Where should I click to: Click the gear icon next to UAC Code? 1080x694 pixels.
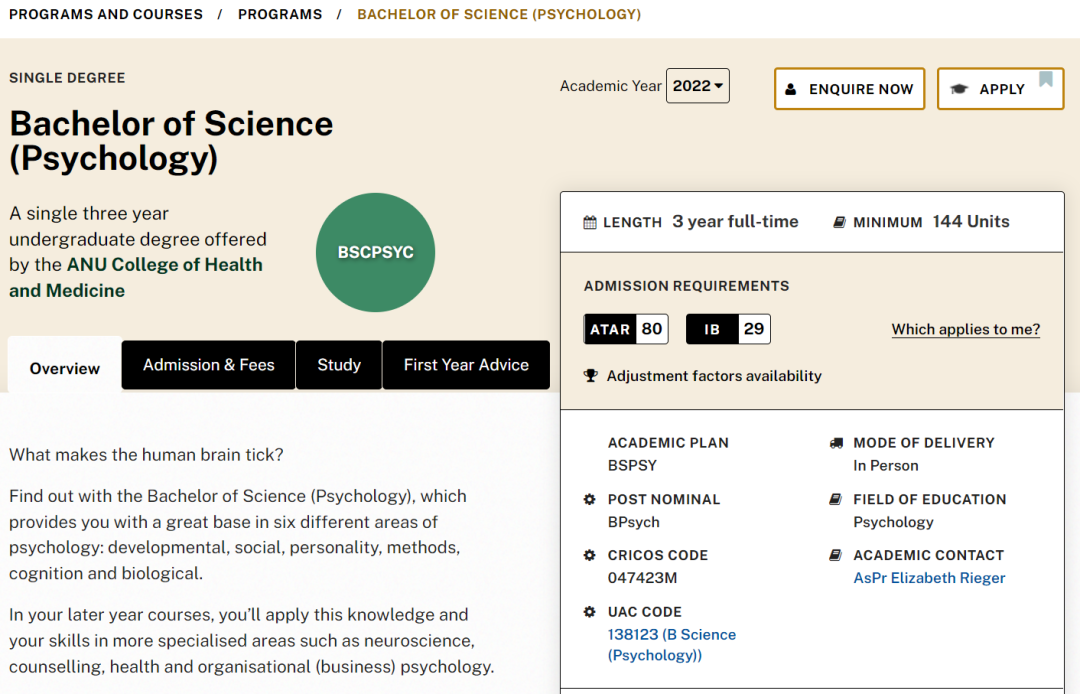590,611
